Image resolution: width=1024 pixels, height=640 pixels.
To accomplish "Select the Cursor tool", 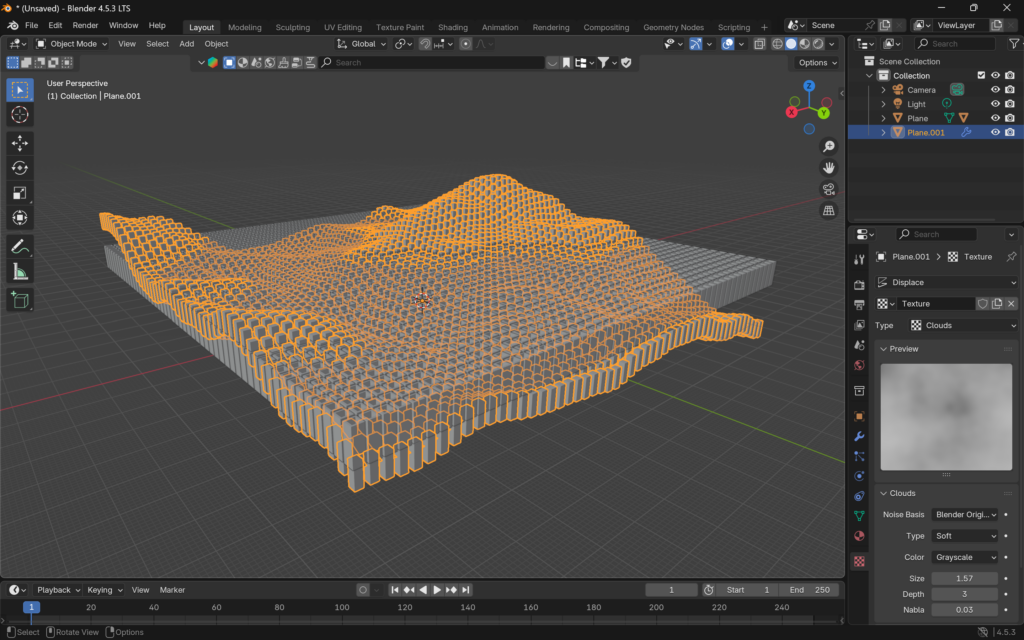I will [x=20, y=115].
